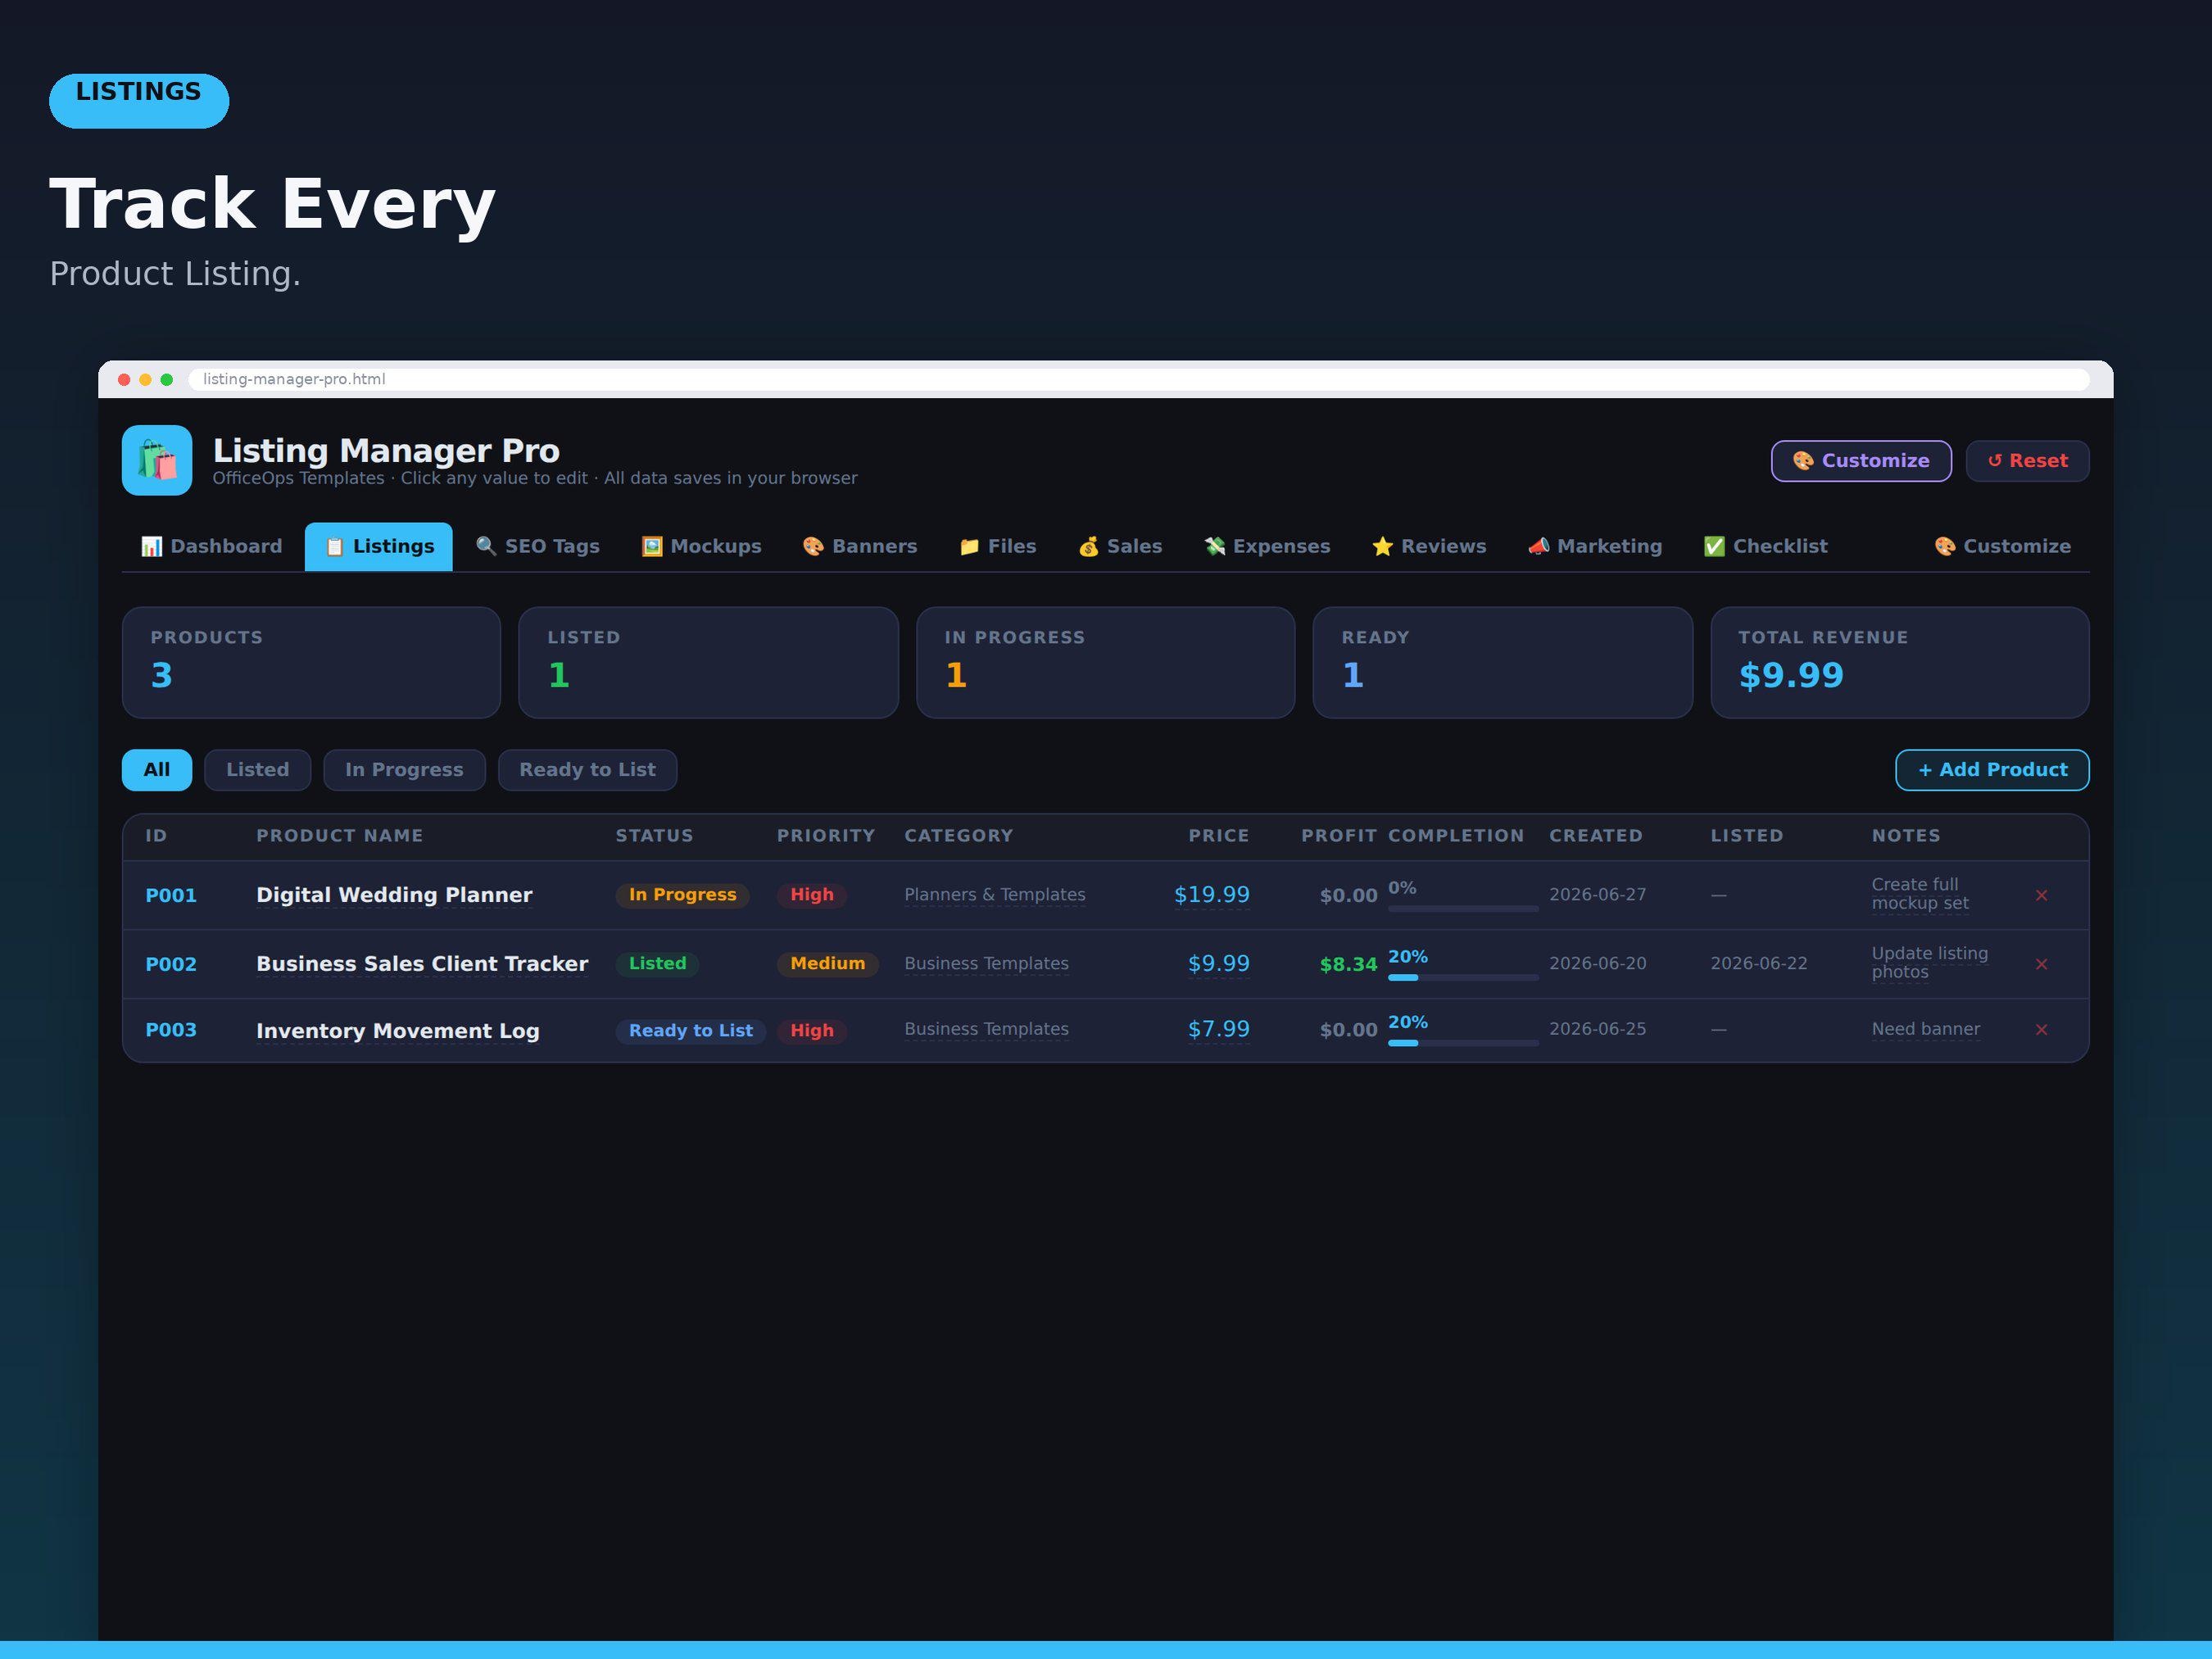Filter products by In Progress

404,770
